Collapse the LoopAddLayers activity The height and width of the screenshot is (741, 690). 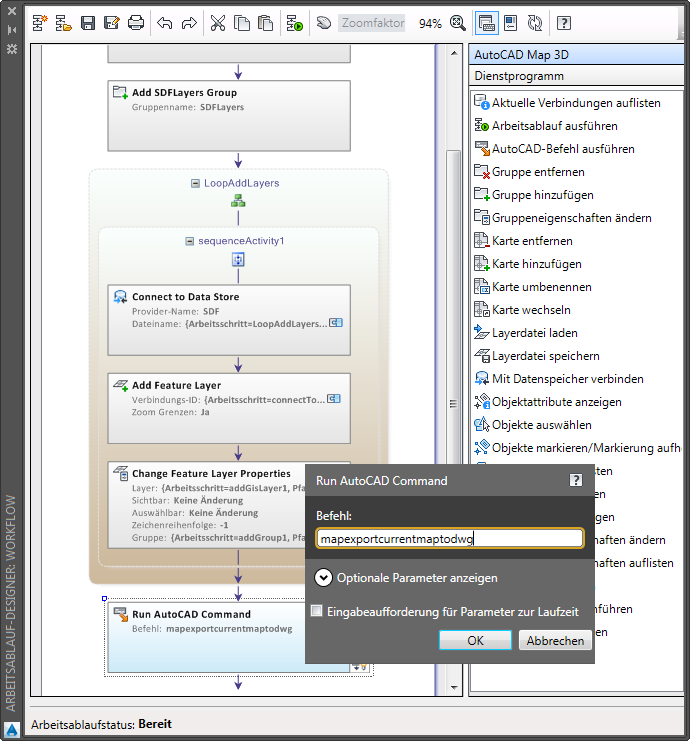click(195, 183)
